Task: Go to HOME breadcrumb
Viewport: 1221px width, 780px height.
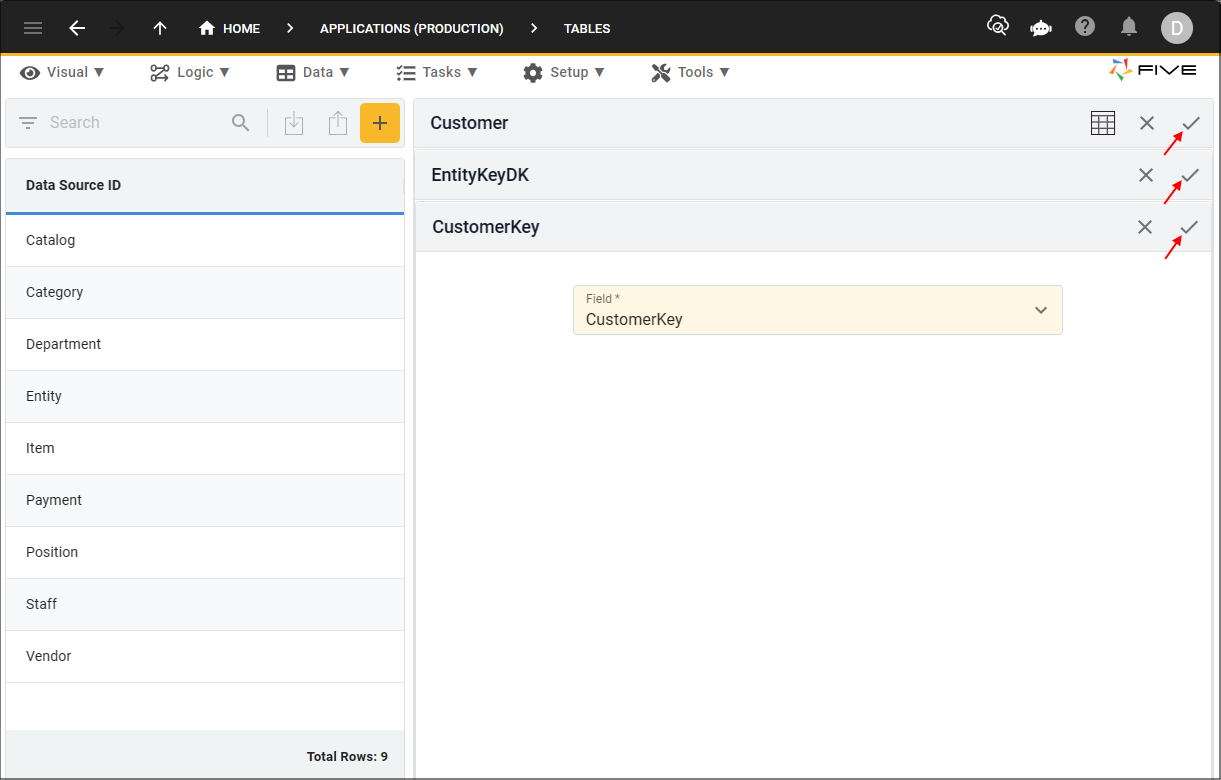Action: tap(229, 28)
